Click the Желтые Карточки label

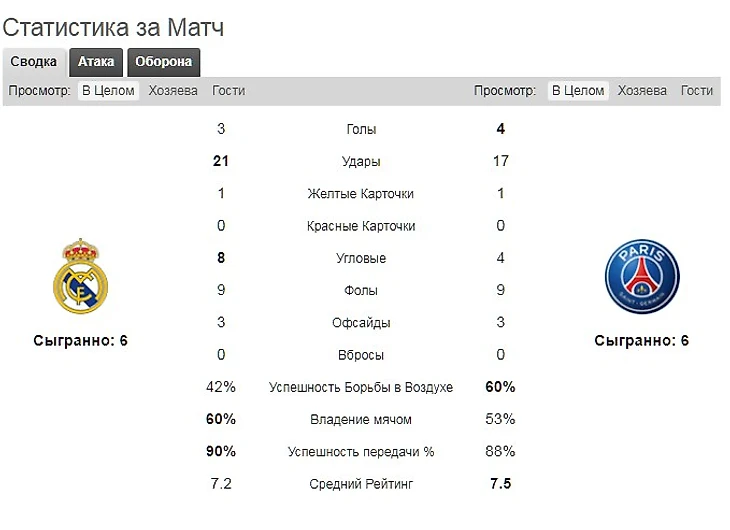(x=361, y=194)
